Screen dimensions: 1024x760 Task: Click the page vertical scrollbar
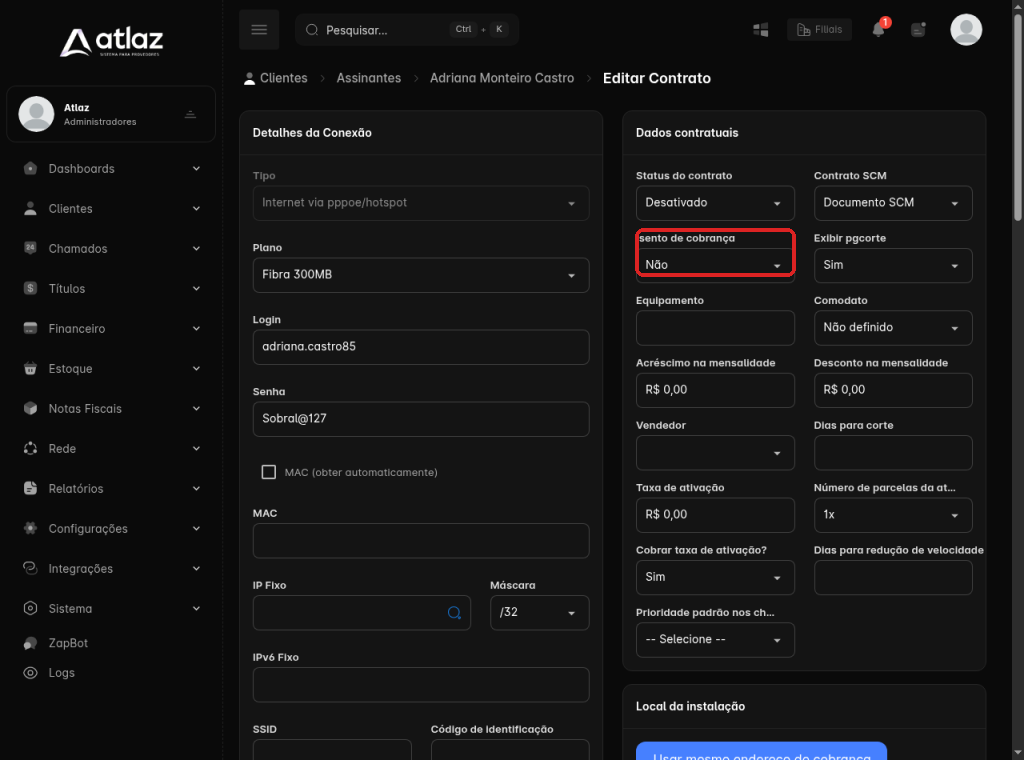1018,118
